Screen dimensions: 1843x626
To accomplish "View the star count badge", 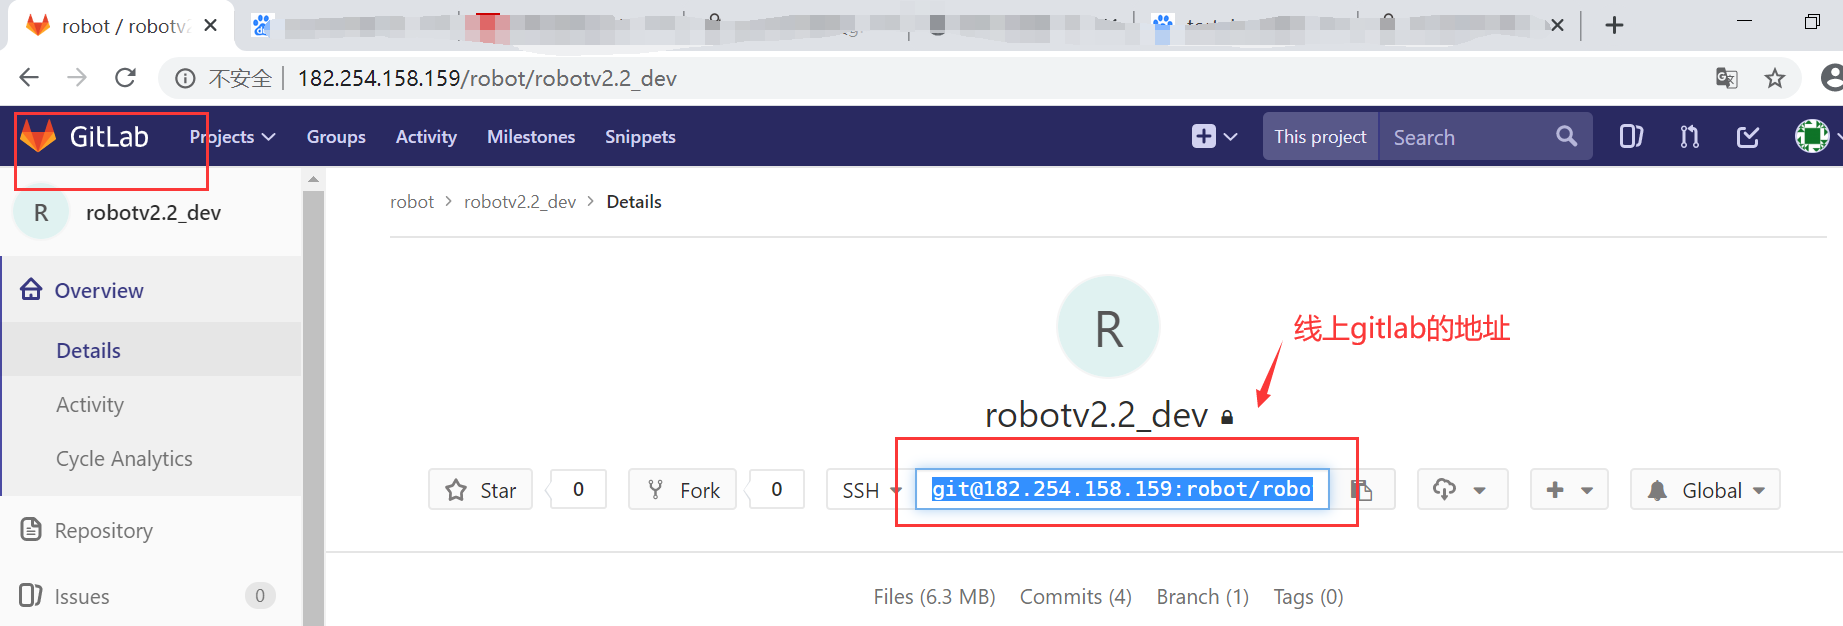I will coord(578,490).
